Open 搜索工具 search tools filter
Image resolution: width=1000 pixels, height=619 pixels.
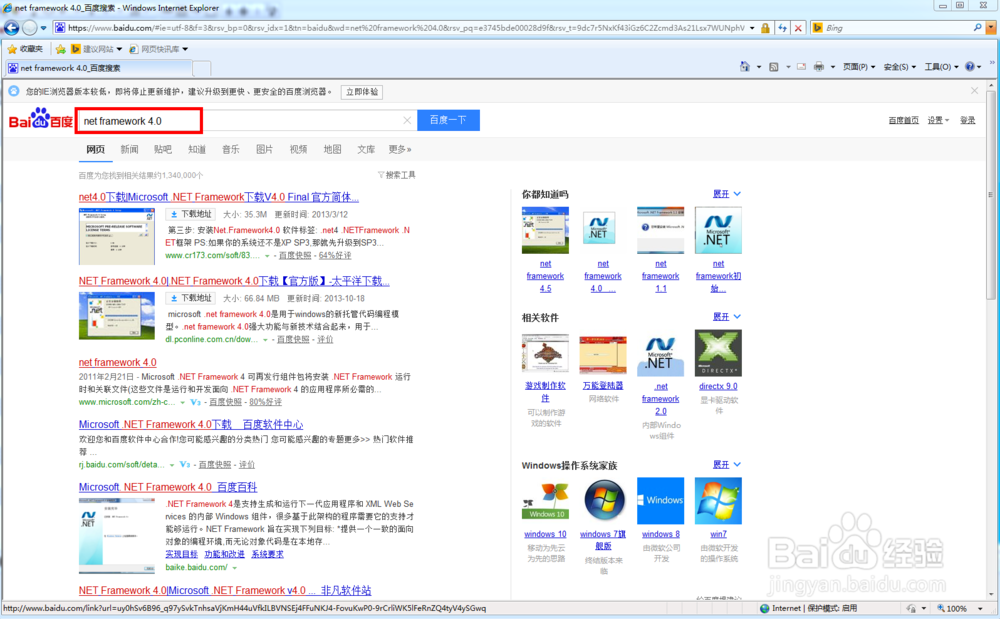397,175
